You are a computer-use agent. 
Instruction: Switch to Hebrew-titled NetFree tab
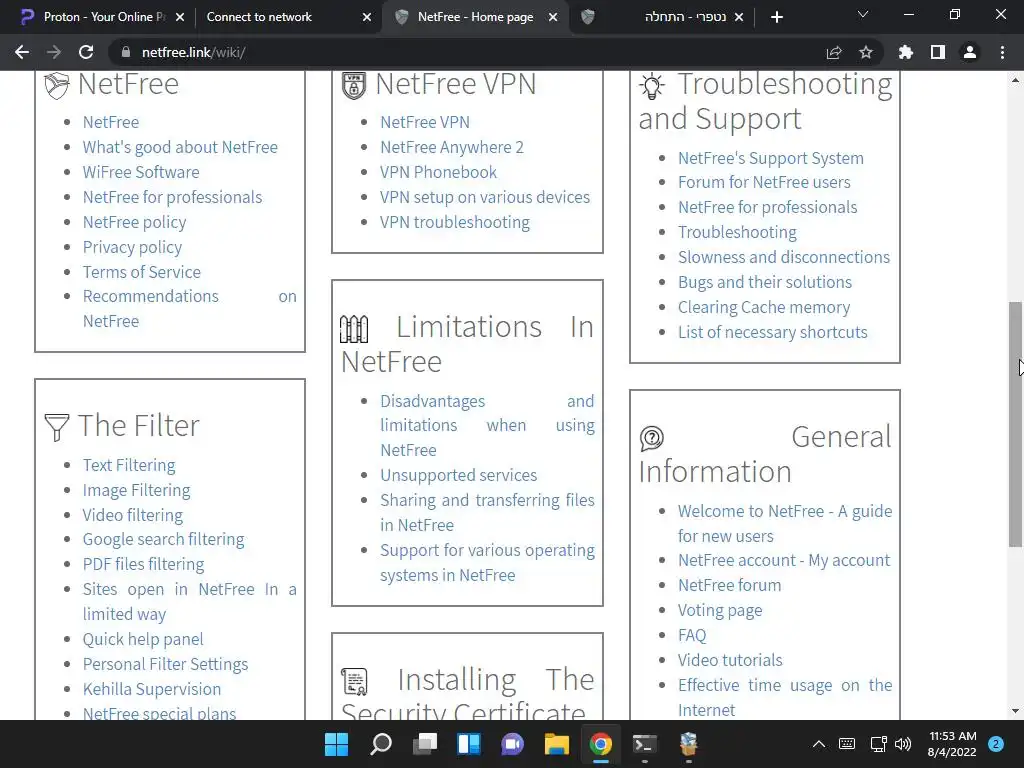click(x=661, y=17)
